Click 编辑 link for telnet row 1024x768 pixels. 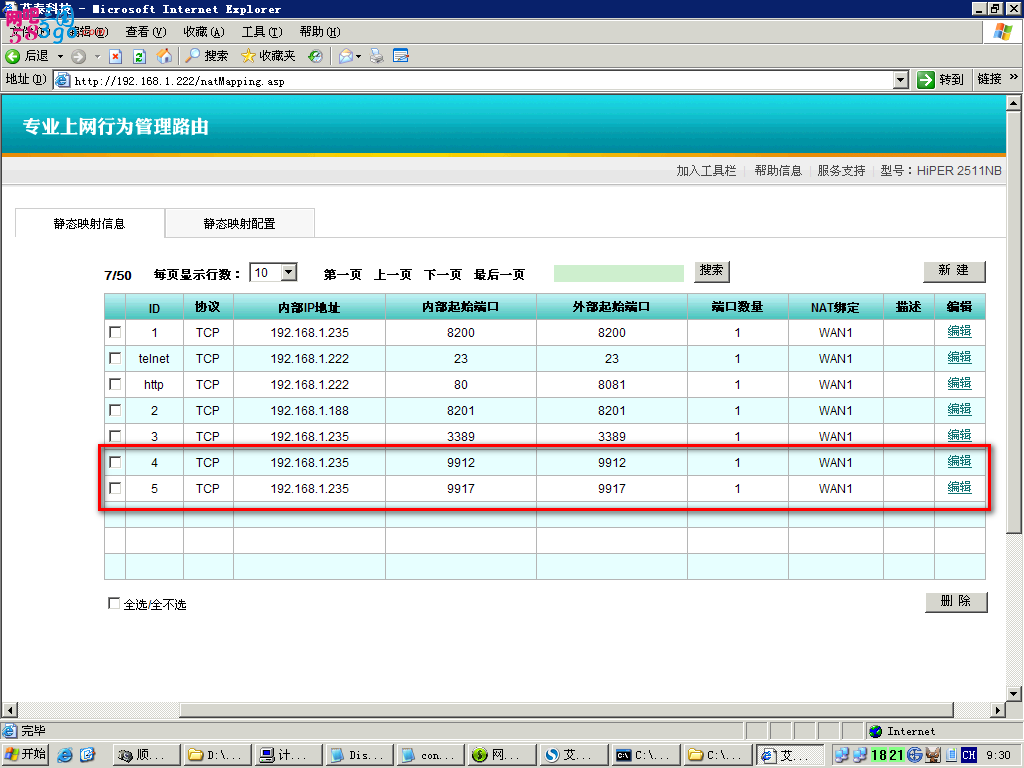tap(959, 357)
